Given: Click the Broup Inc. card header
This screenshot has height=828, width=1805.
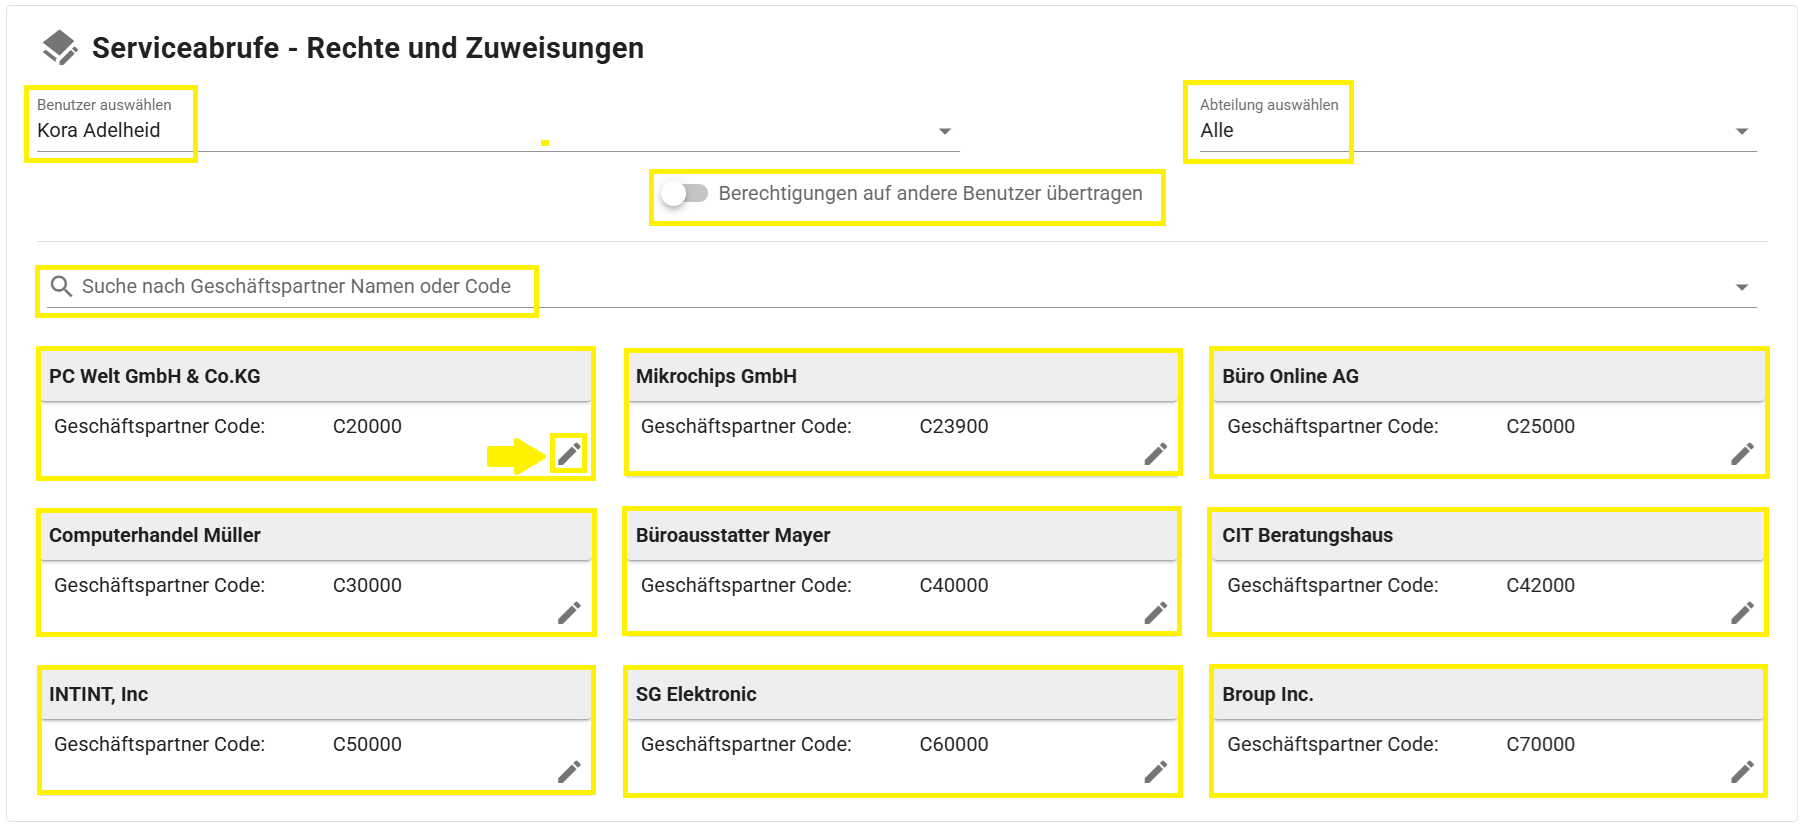Looking at the screenshot, I should 1267,694.
